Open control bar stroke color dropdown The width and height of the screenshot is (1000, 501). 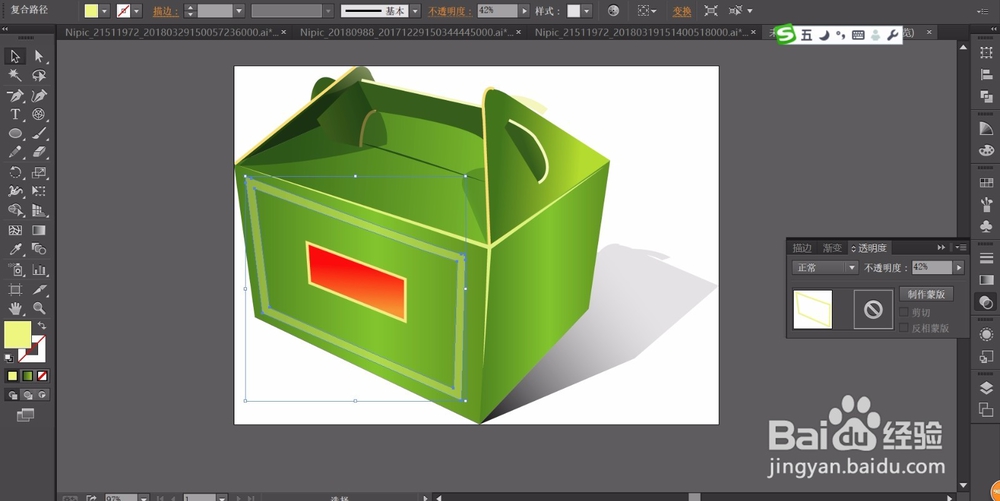click(136, 11)
